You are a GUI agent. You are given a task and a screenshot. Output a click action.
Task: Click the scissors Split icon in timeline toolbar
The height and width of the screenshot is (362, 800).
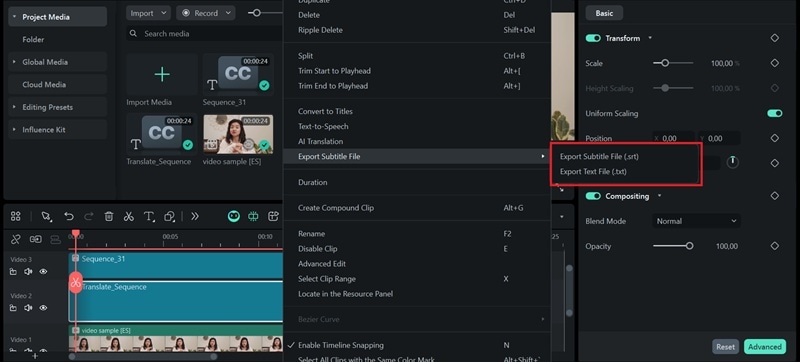(x=129, y=216)
